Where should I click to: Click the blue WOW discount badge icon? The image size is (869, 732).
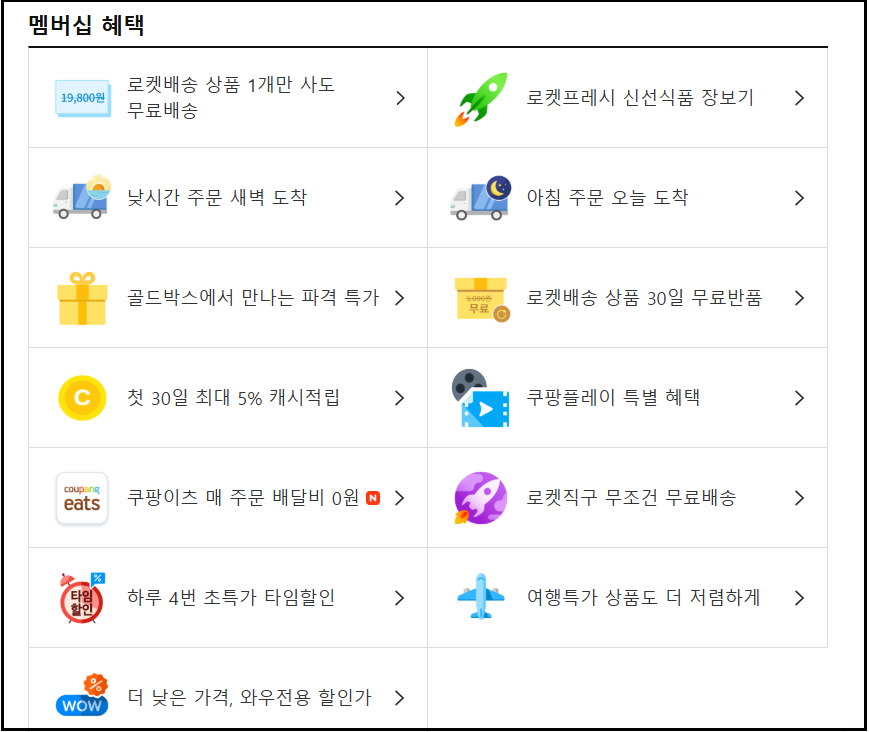coord(82,695)
